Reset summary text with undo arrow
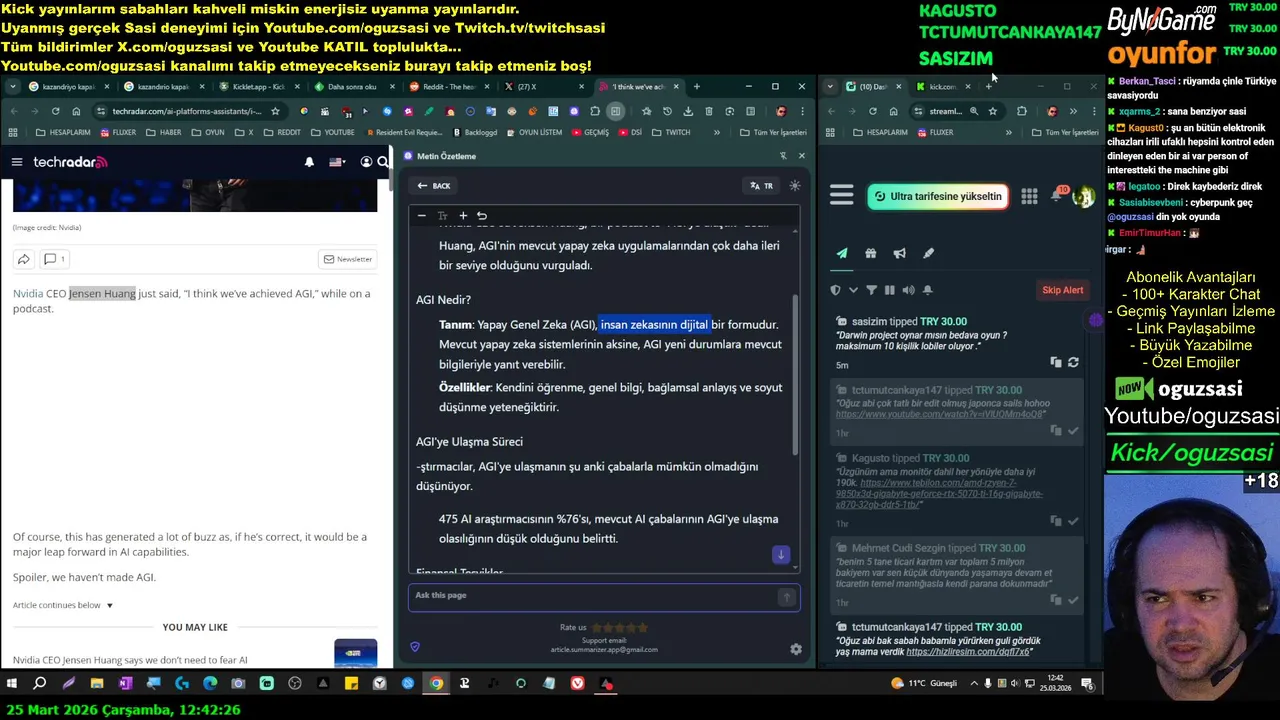This screenshot has width=1280, height=720. click(482, 215)
